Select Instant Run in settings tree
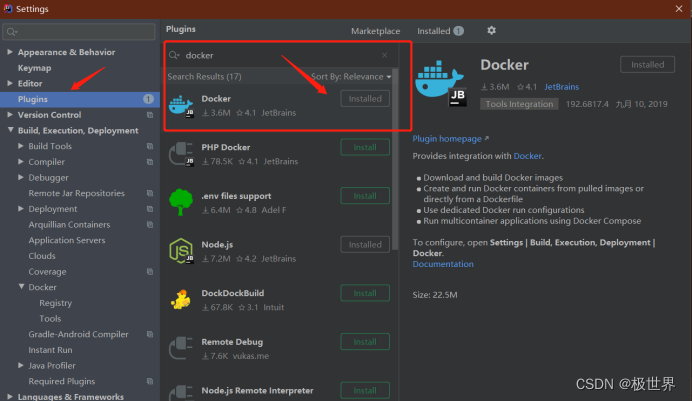This screenshot has height=401, width=692. click(50, 350)
